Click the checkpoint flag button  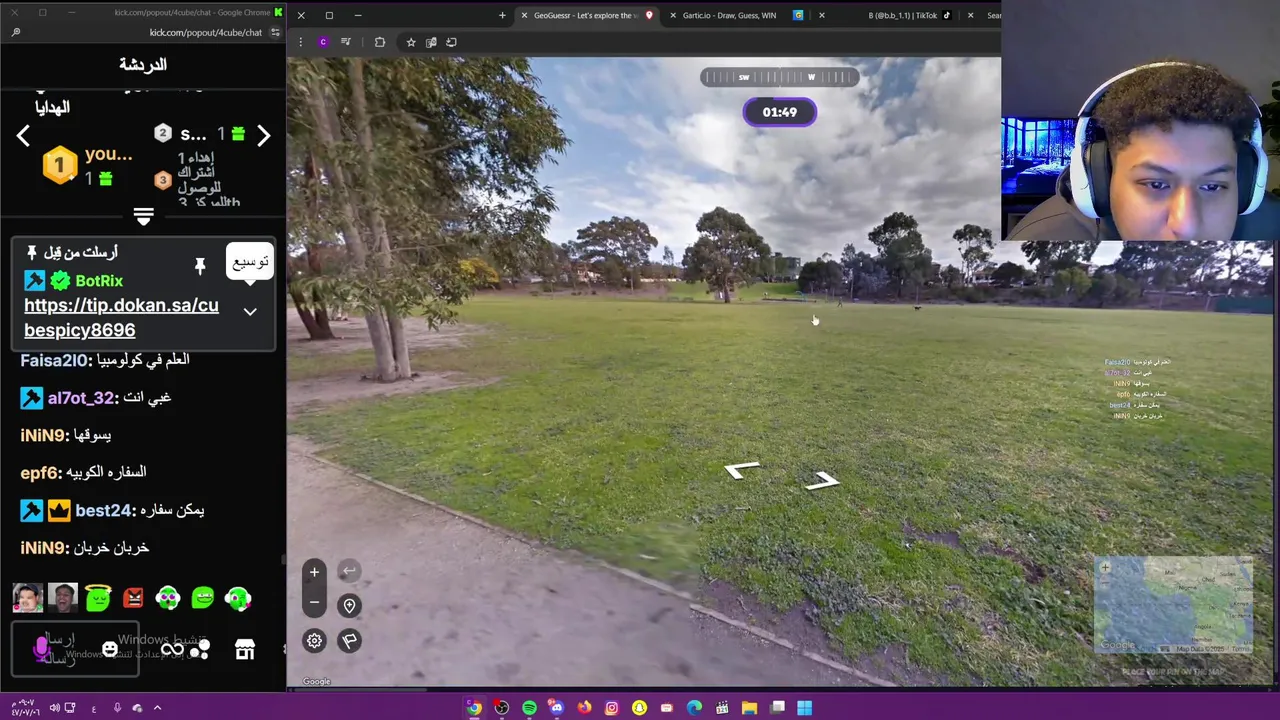pyautogui.click(x=349, y=641)
